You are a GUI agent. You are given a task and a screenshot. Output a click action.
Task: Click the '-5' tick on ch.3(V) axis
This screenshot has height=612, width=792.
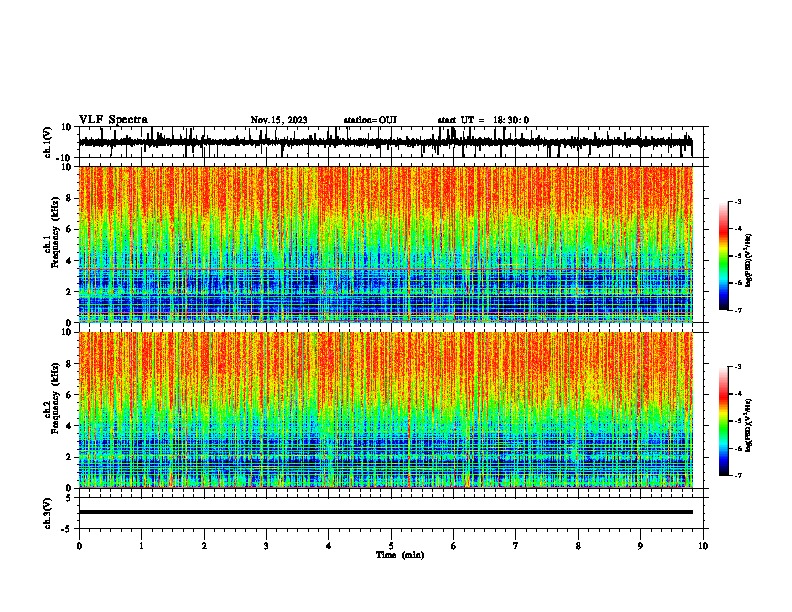[x=67, y=529]
